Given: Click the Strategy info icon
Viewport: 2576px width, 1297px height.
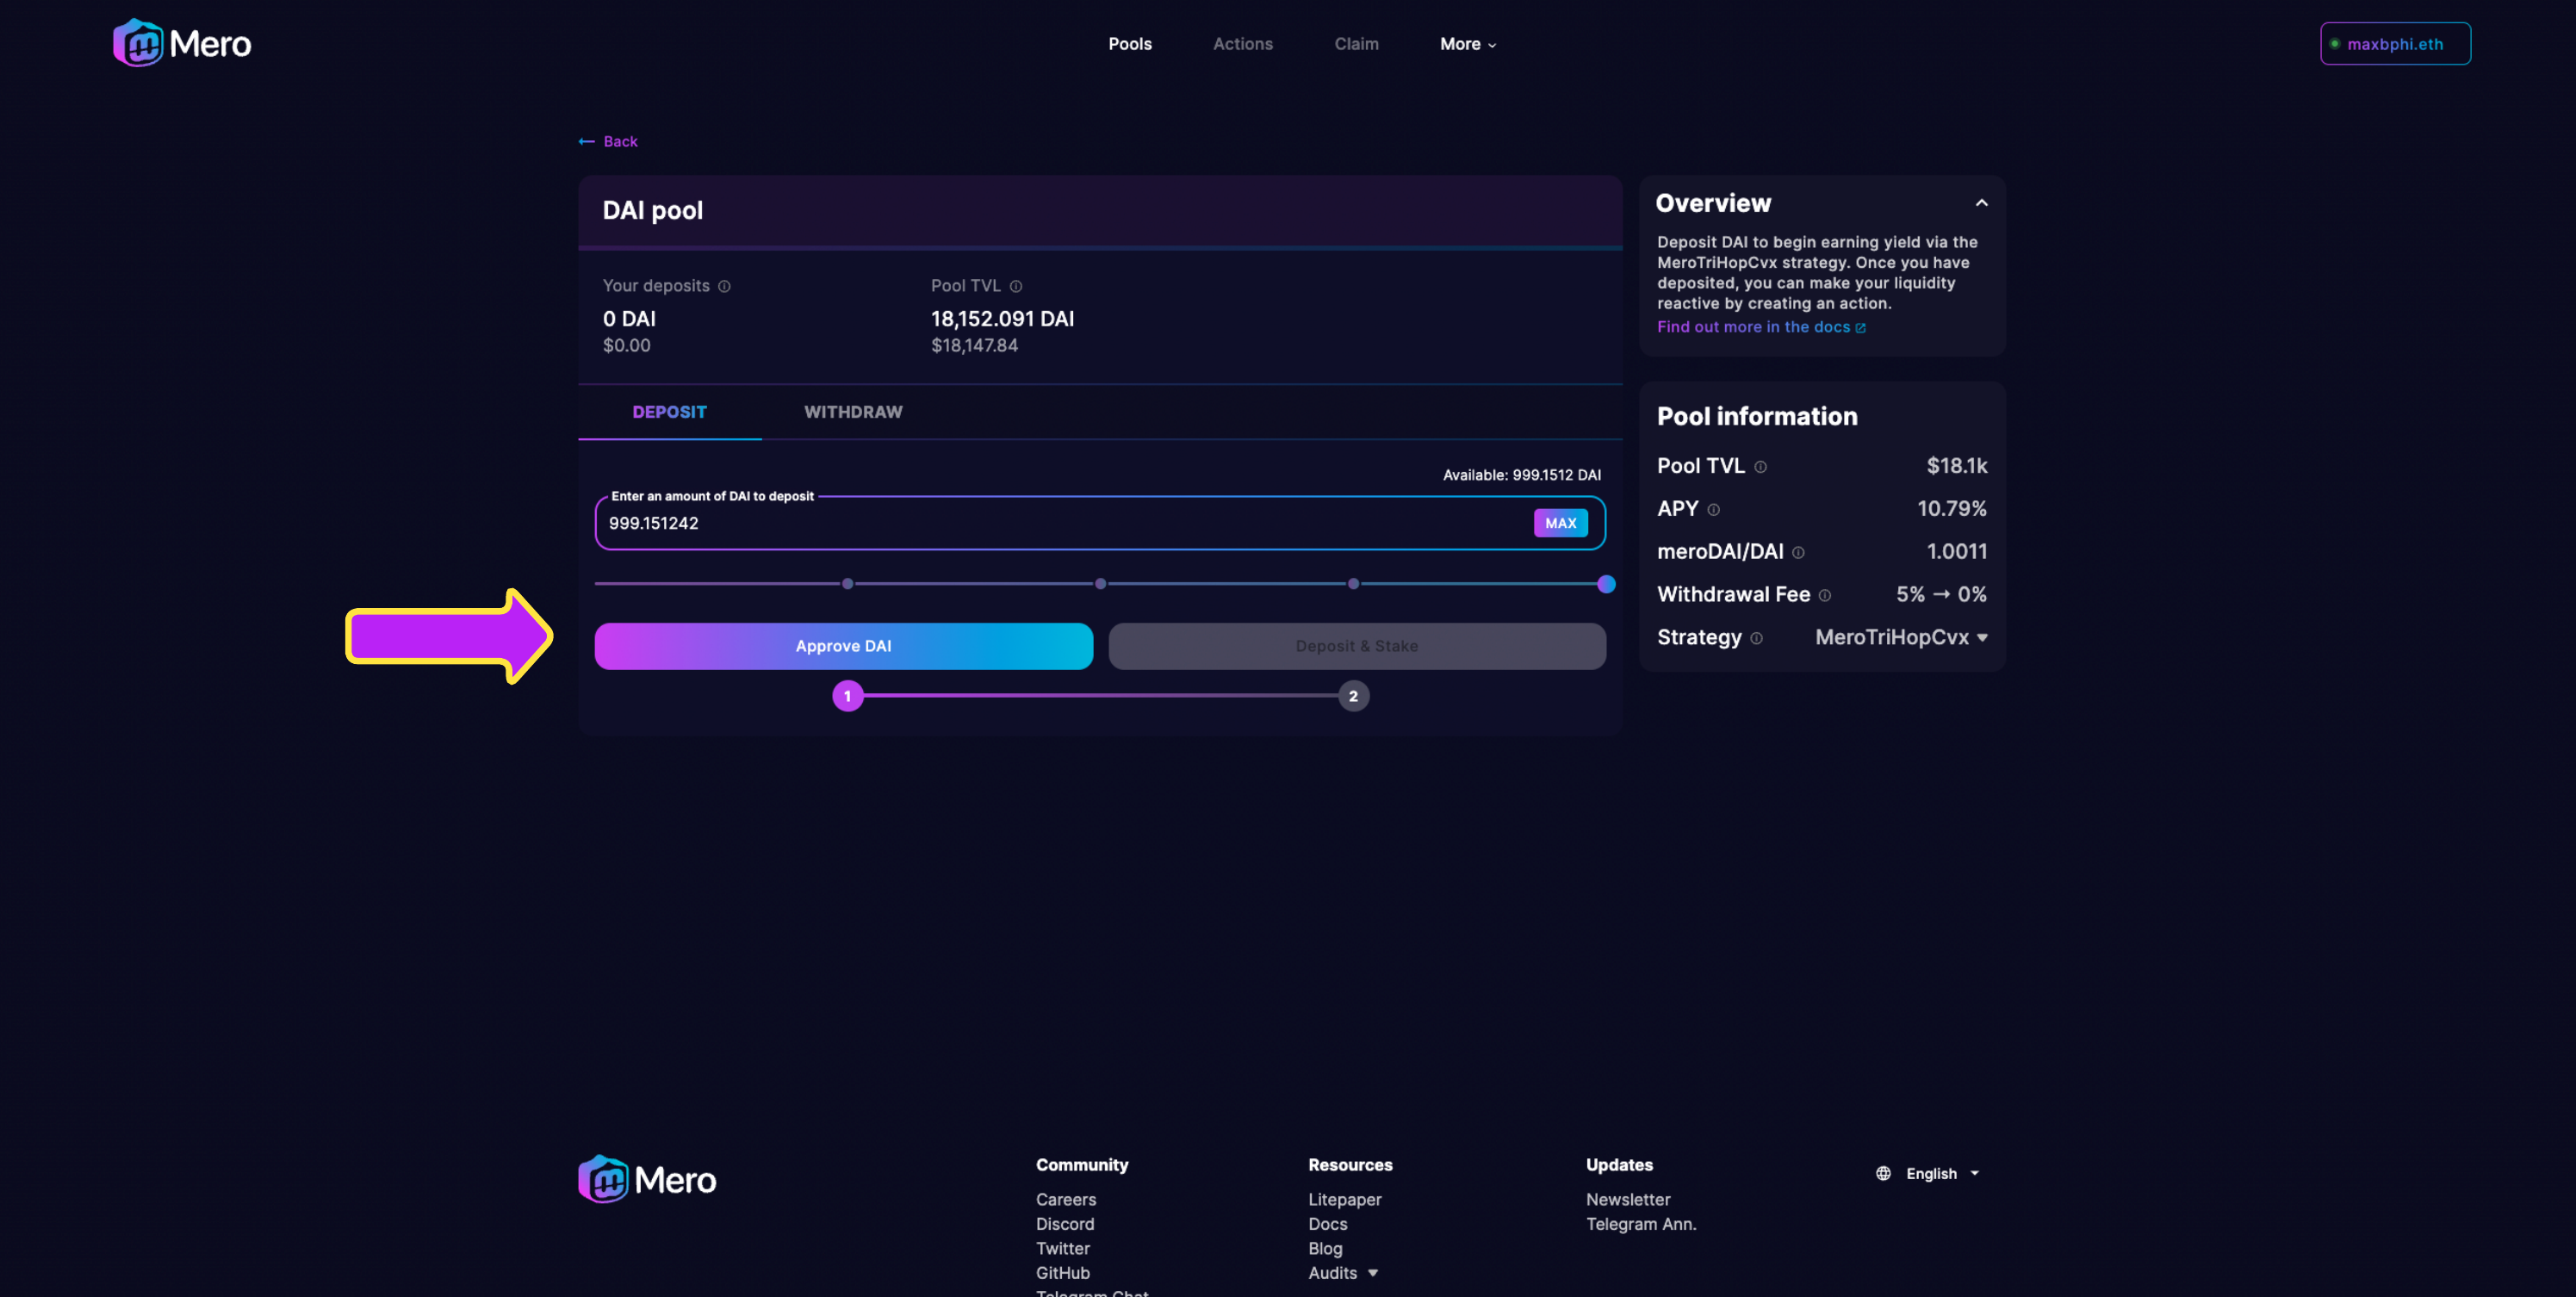Looking at the screenshot, I should click(1757, 639).
